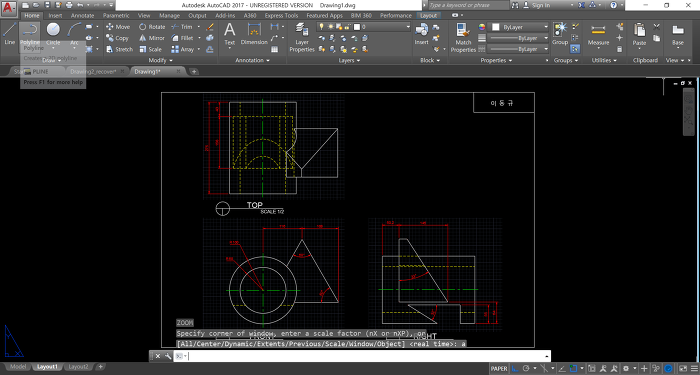Select the Circle tool
Screen dimensions: 700x375
pos(53,34)
